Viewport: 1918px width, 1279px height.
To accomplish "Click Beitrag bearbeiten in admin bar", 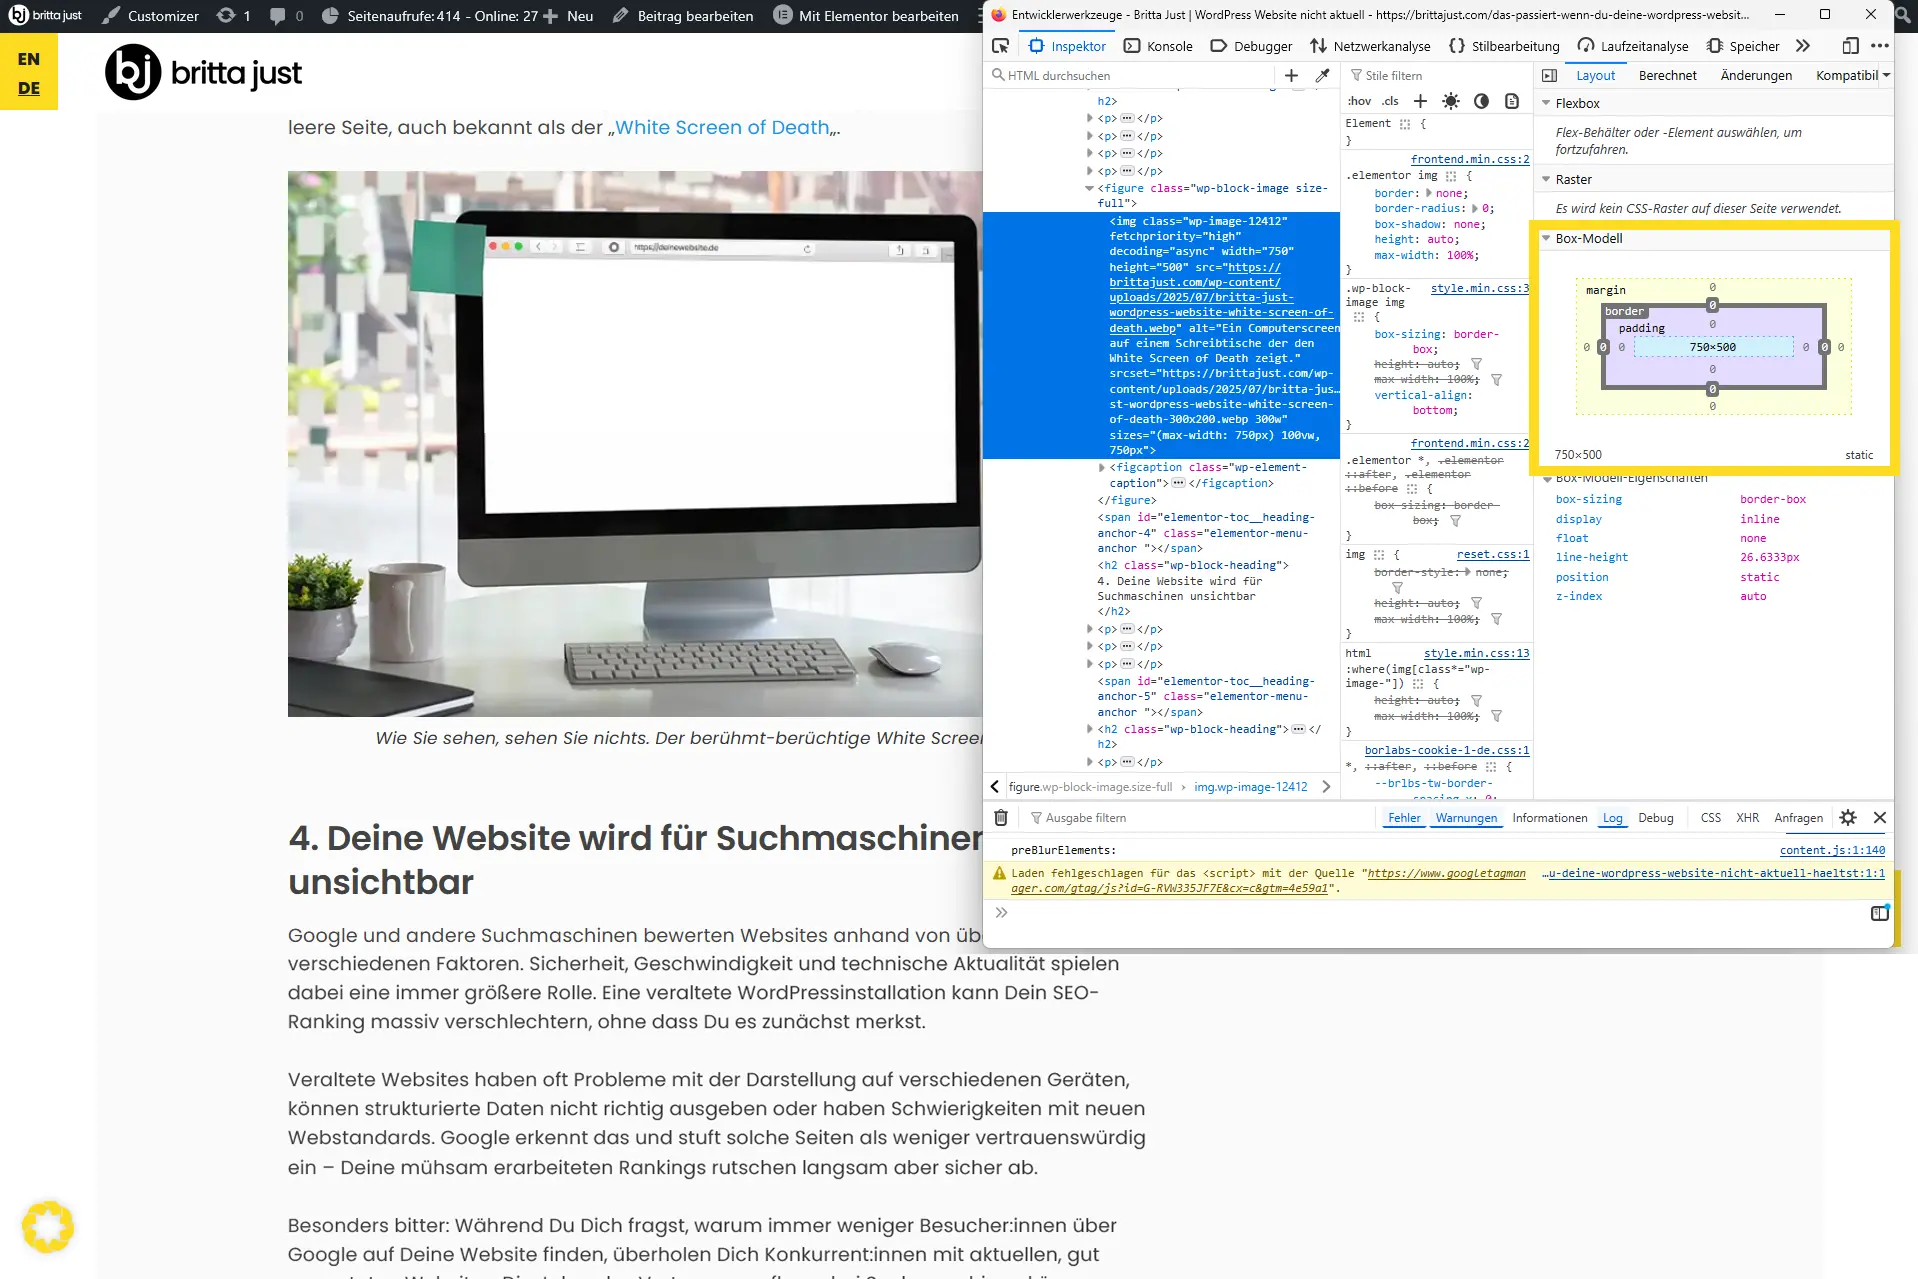I will [683, 16].
